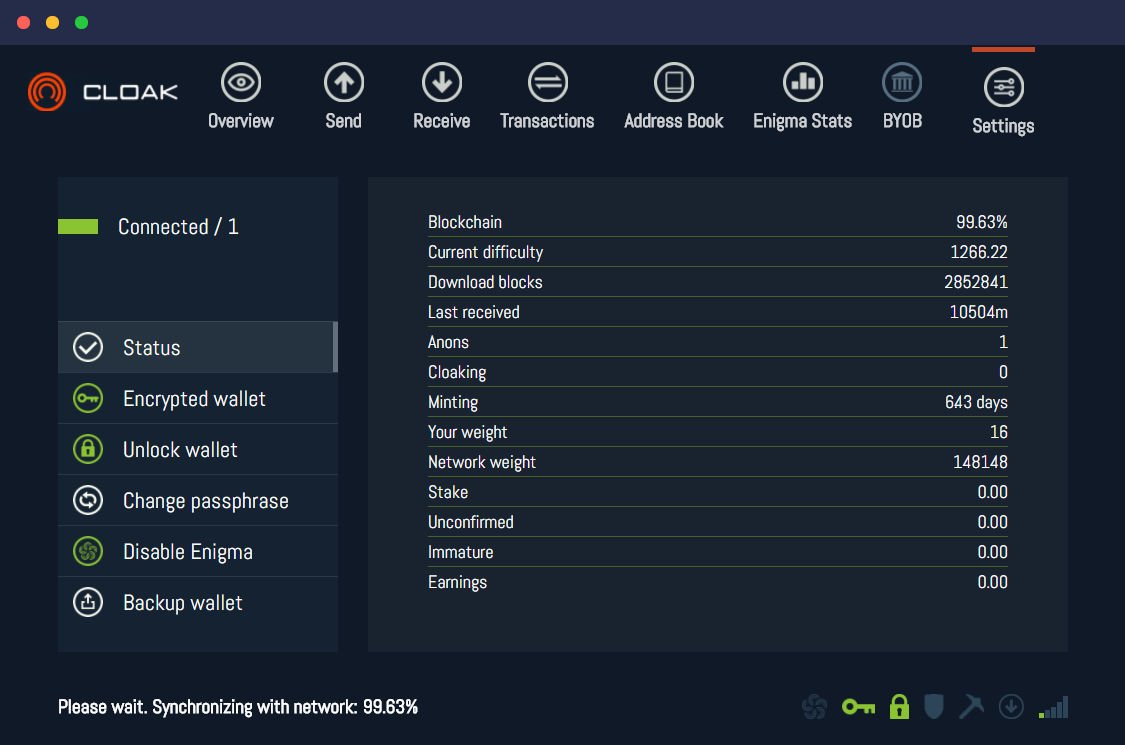Select the Status menu entry

click(198, 347)
